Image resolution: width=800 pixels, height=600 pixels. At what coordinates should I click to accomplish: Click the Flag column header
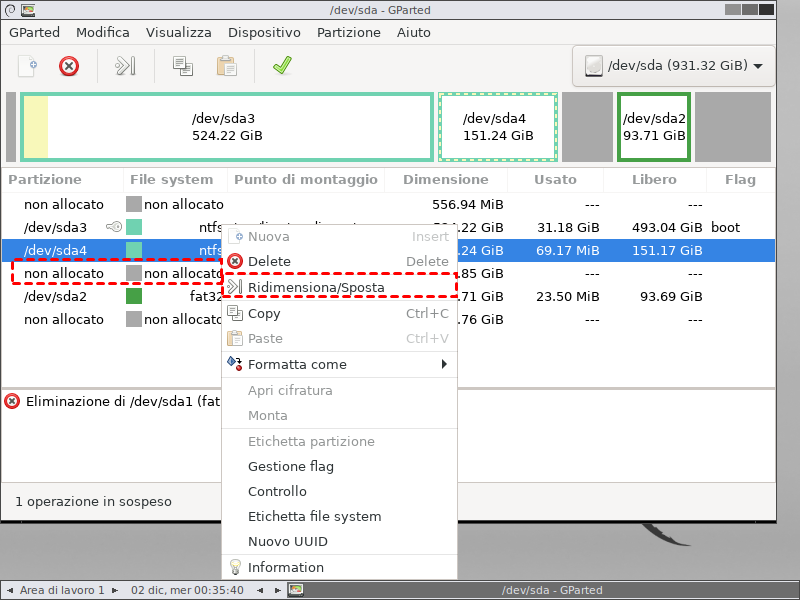(x=740, y=180)
